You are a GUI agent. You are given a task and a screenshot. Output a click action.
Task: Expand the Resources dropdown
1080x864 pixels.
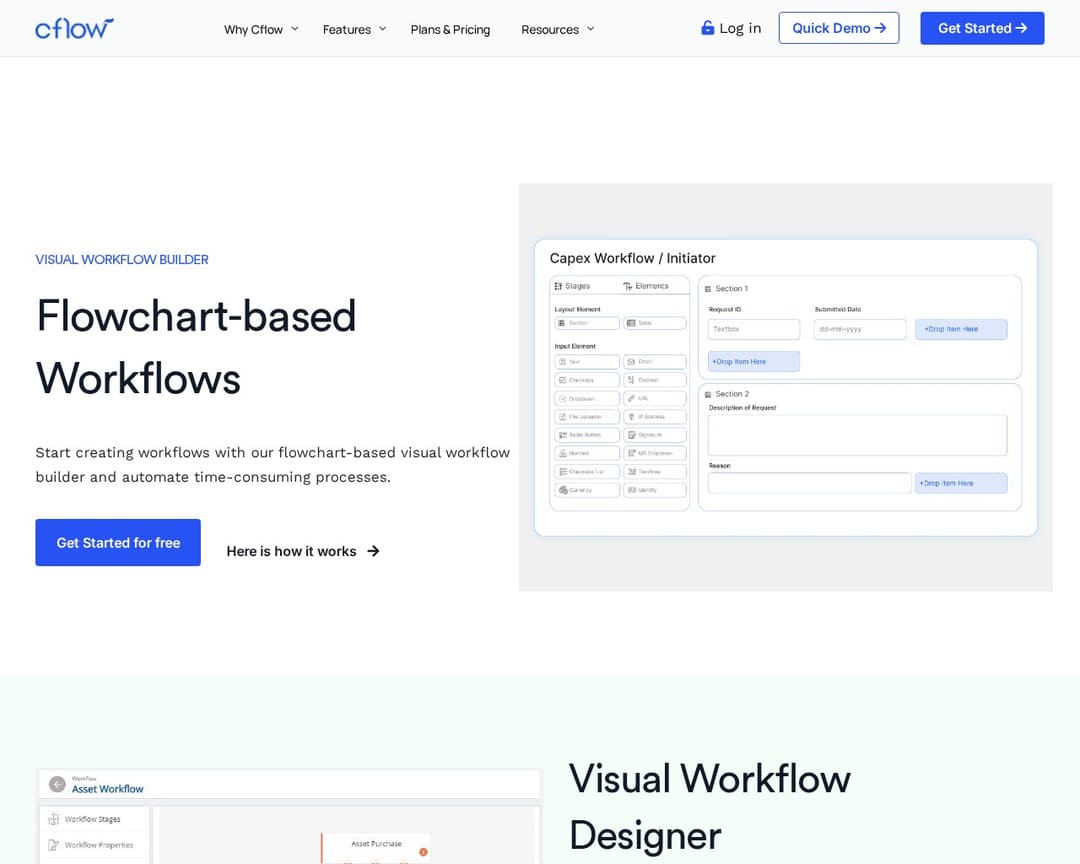pos(557,30)
